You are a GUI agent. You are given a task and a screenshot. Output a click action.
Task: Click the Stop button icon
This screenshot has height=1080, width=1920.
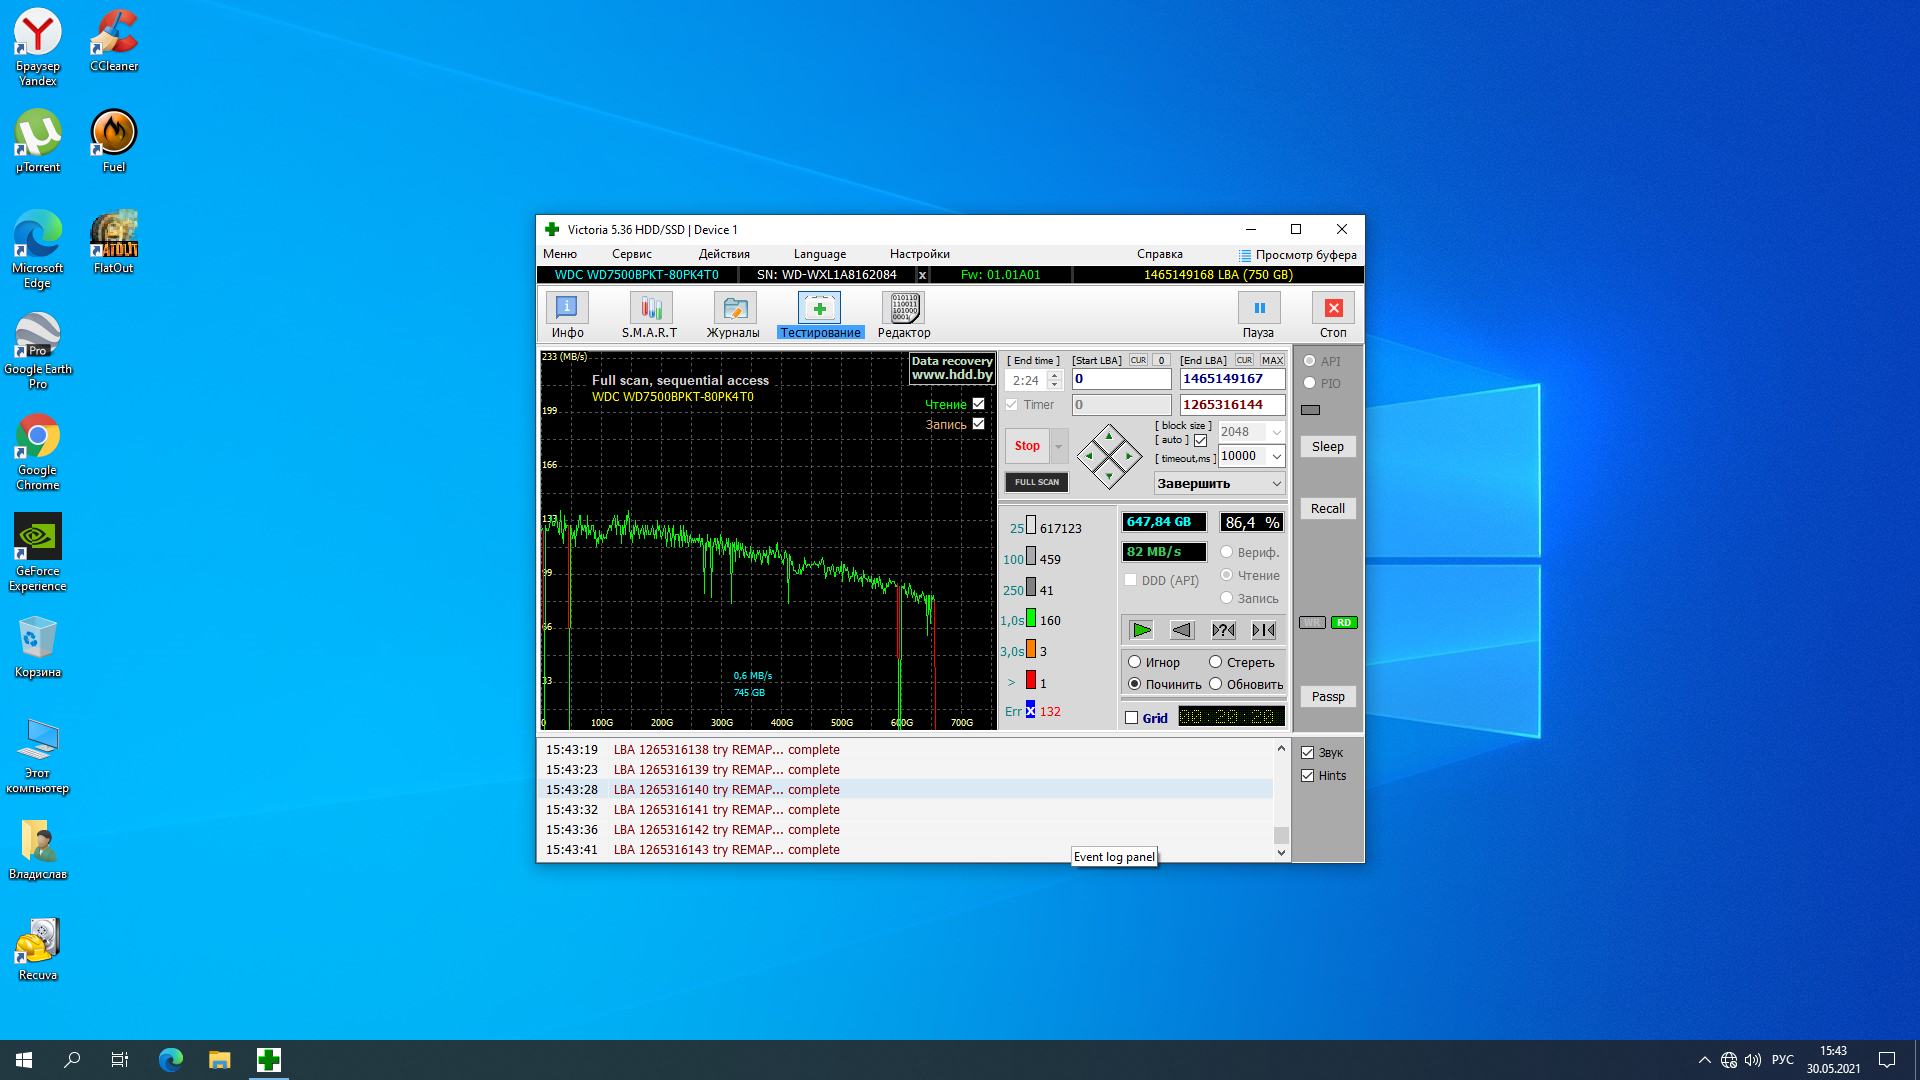[1332, 307]
